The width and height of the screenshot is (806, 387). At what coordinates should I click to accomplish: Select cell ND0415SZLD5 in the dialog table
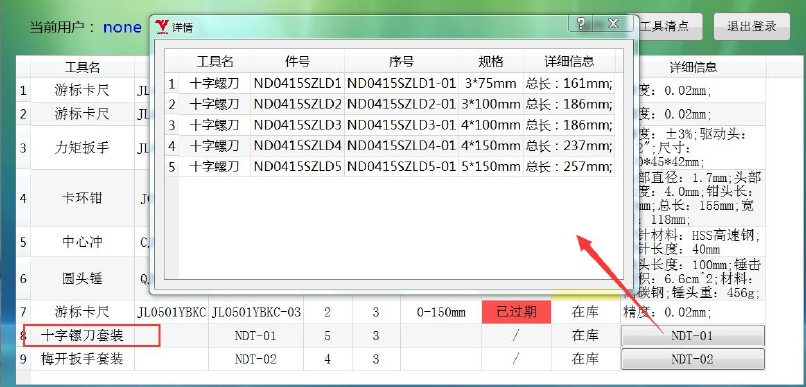(x=298, y=167)
